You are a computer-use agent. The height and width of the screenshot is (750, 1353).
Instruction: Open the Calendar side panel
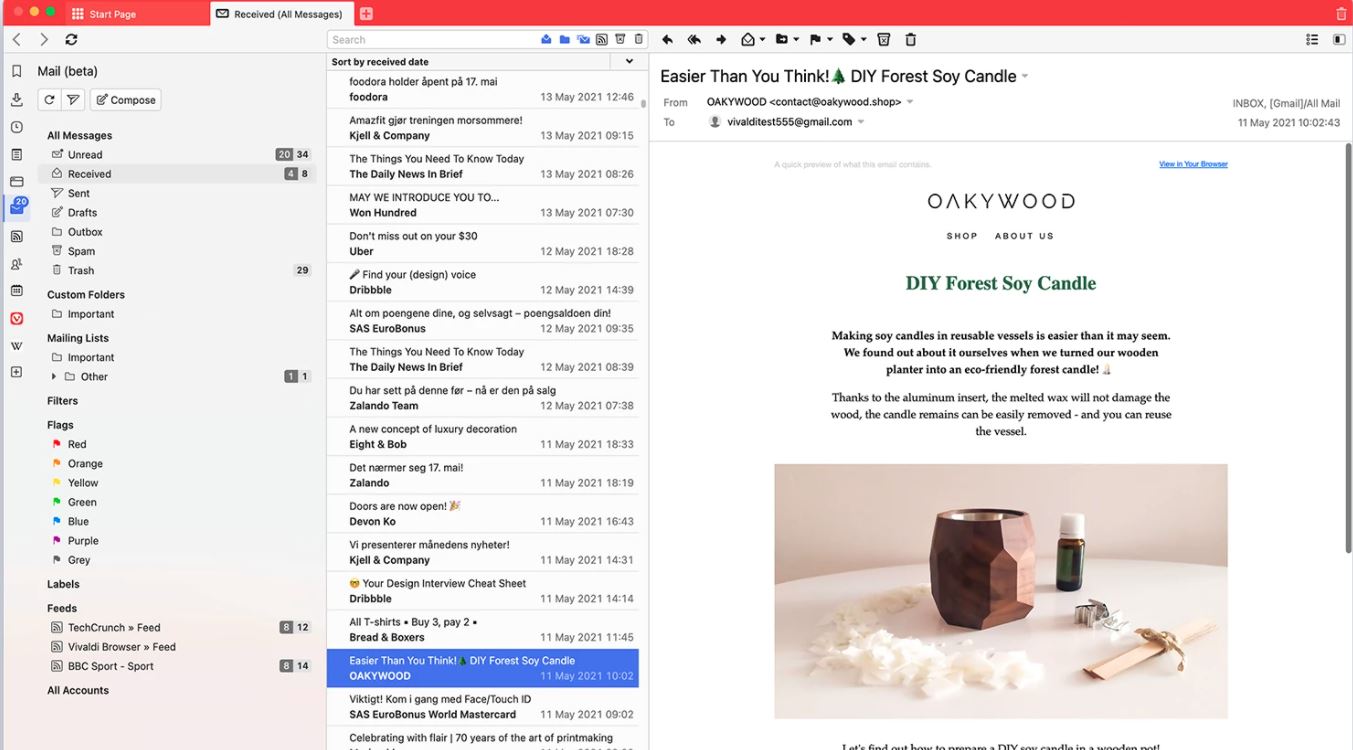(x=16, y=290)
